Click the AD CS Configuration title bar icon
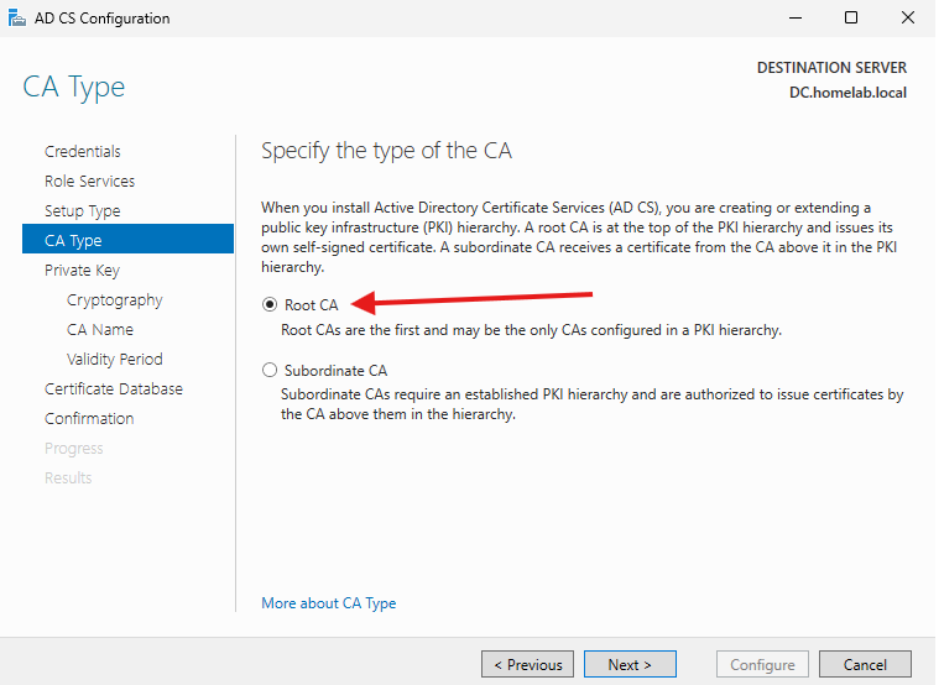 point(17,17)
